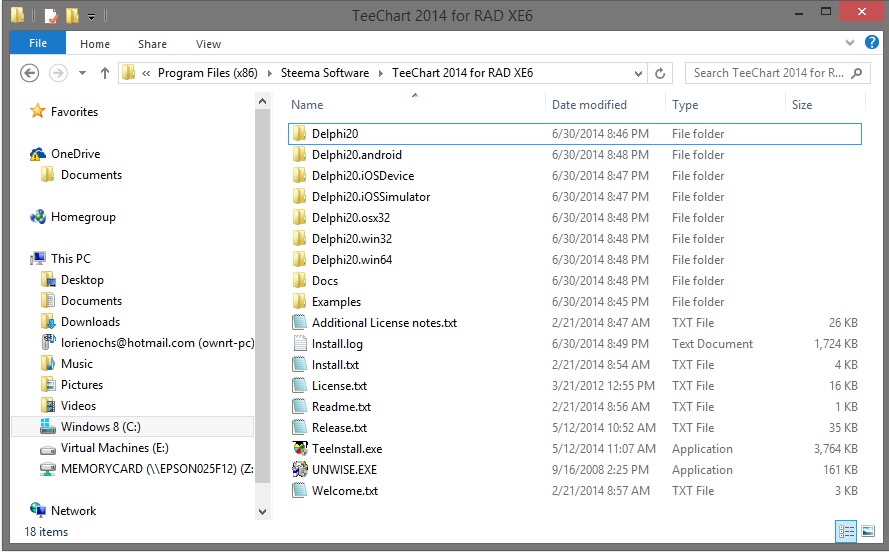The width and height of the screenshot is (889, 552).
Task: Open the File menu
Action: pos(38,43)
